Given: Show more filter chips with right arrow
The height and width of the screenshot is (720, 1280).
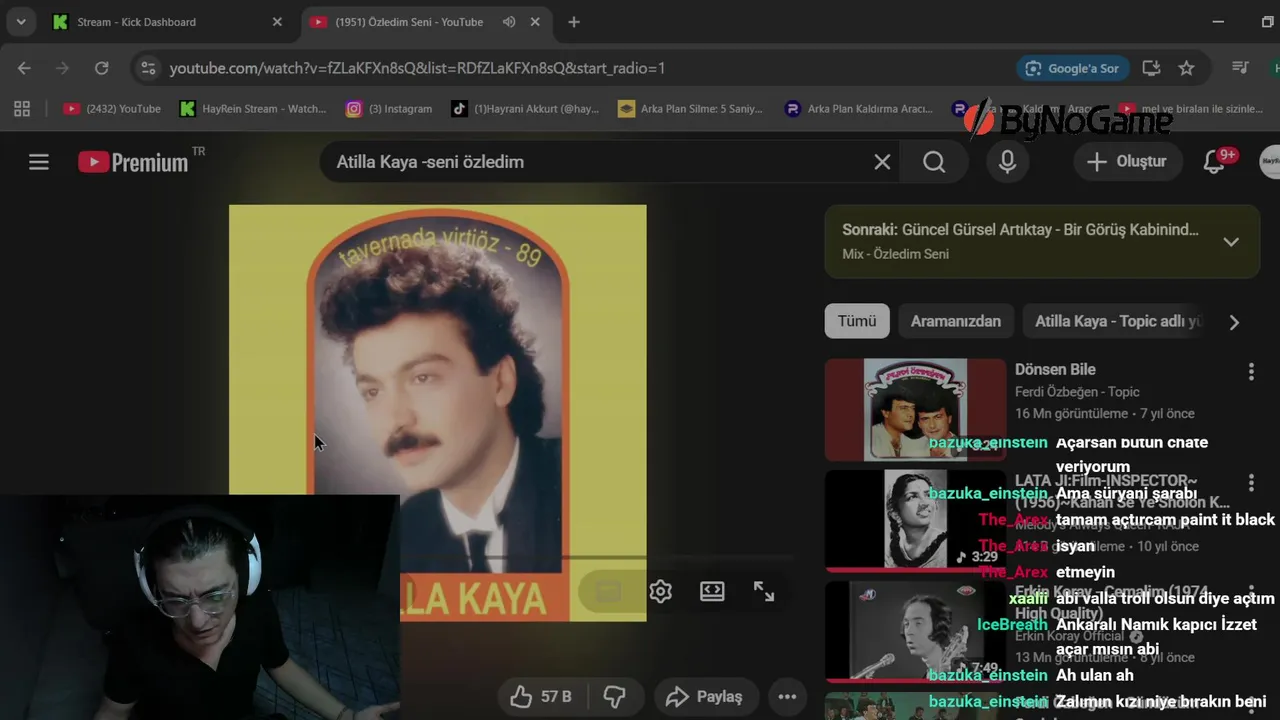Looking at the screenshot, I should pos(1234,322).
